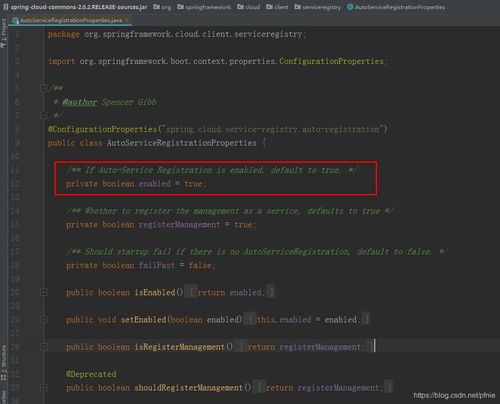The width and height of the screenshot is (500, 404).
Task: Expand the isRegisterManagement() method fold
Action: pos(44,347)
